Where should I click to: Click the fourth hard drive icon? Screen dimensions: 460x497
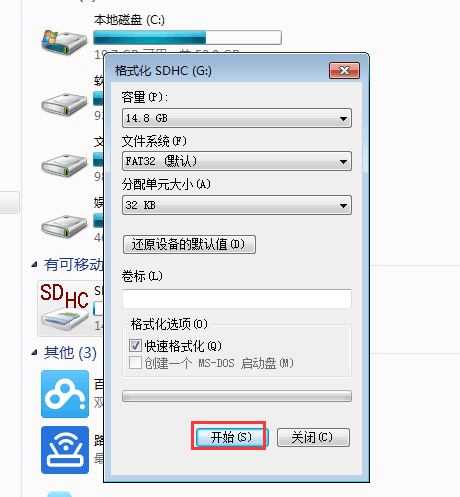(x=64, y=226)
